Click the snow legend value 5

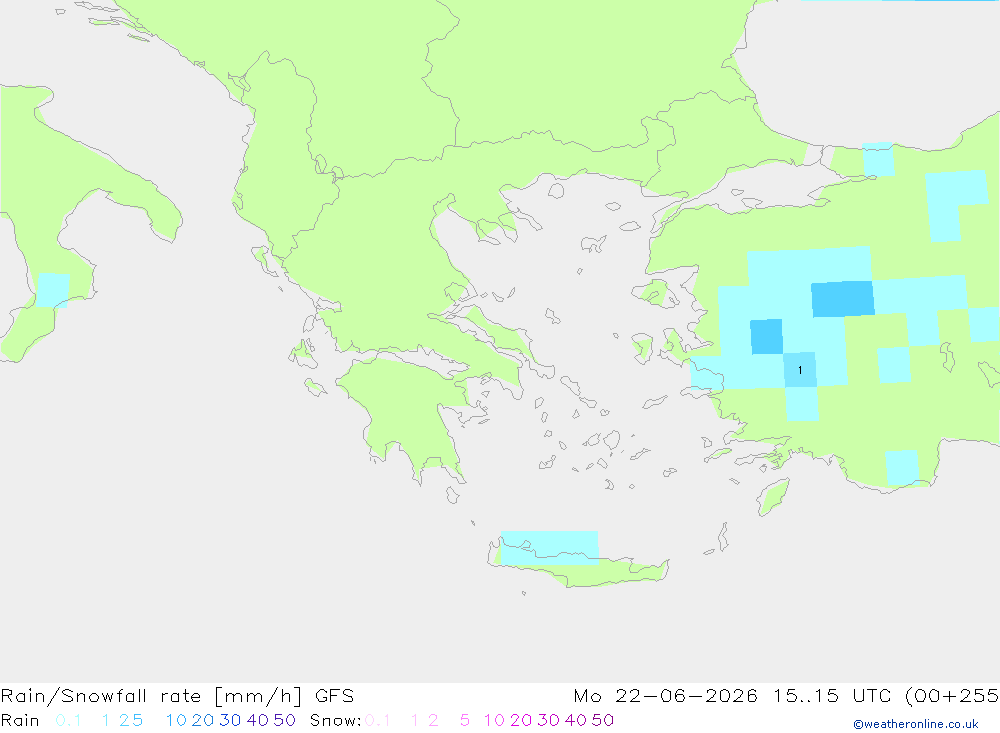point(465,720)
